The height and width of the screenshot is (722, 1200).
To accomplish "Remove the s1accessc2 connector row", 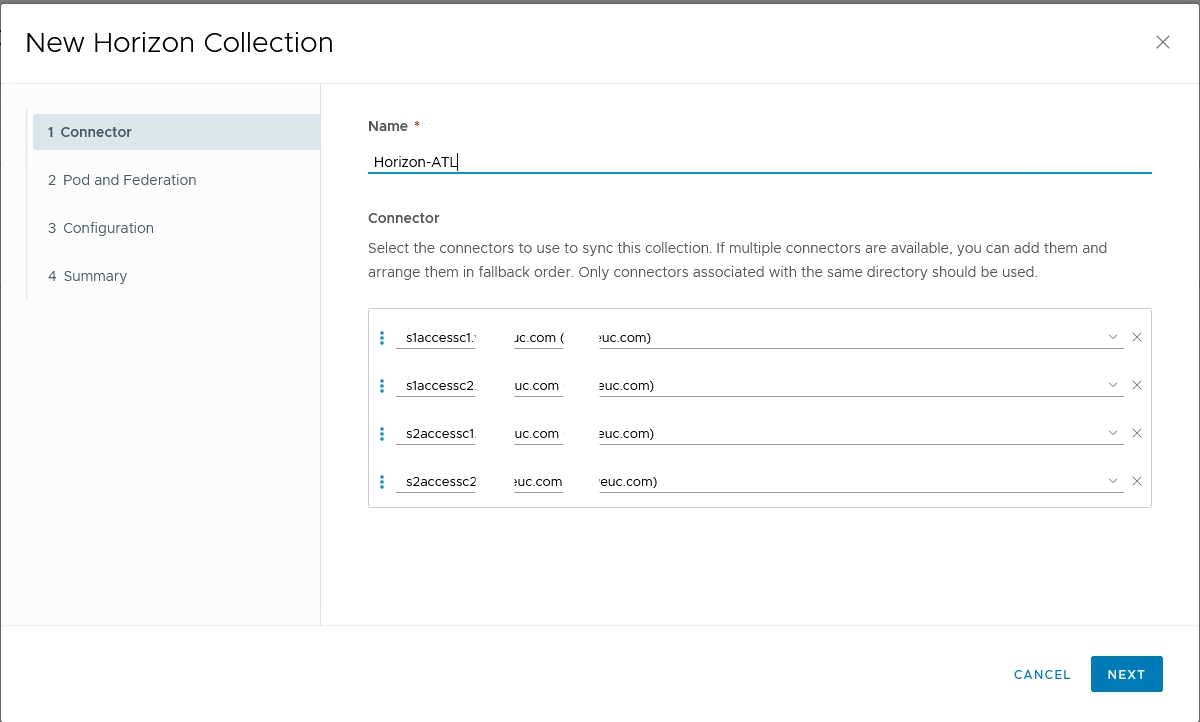I will (1136, 386).
